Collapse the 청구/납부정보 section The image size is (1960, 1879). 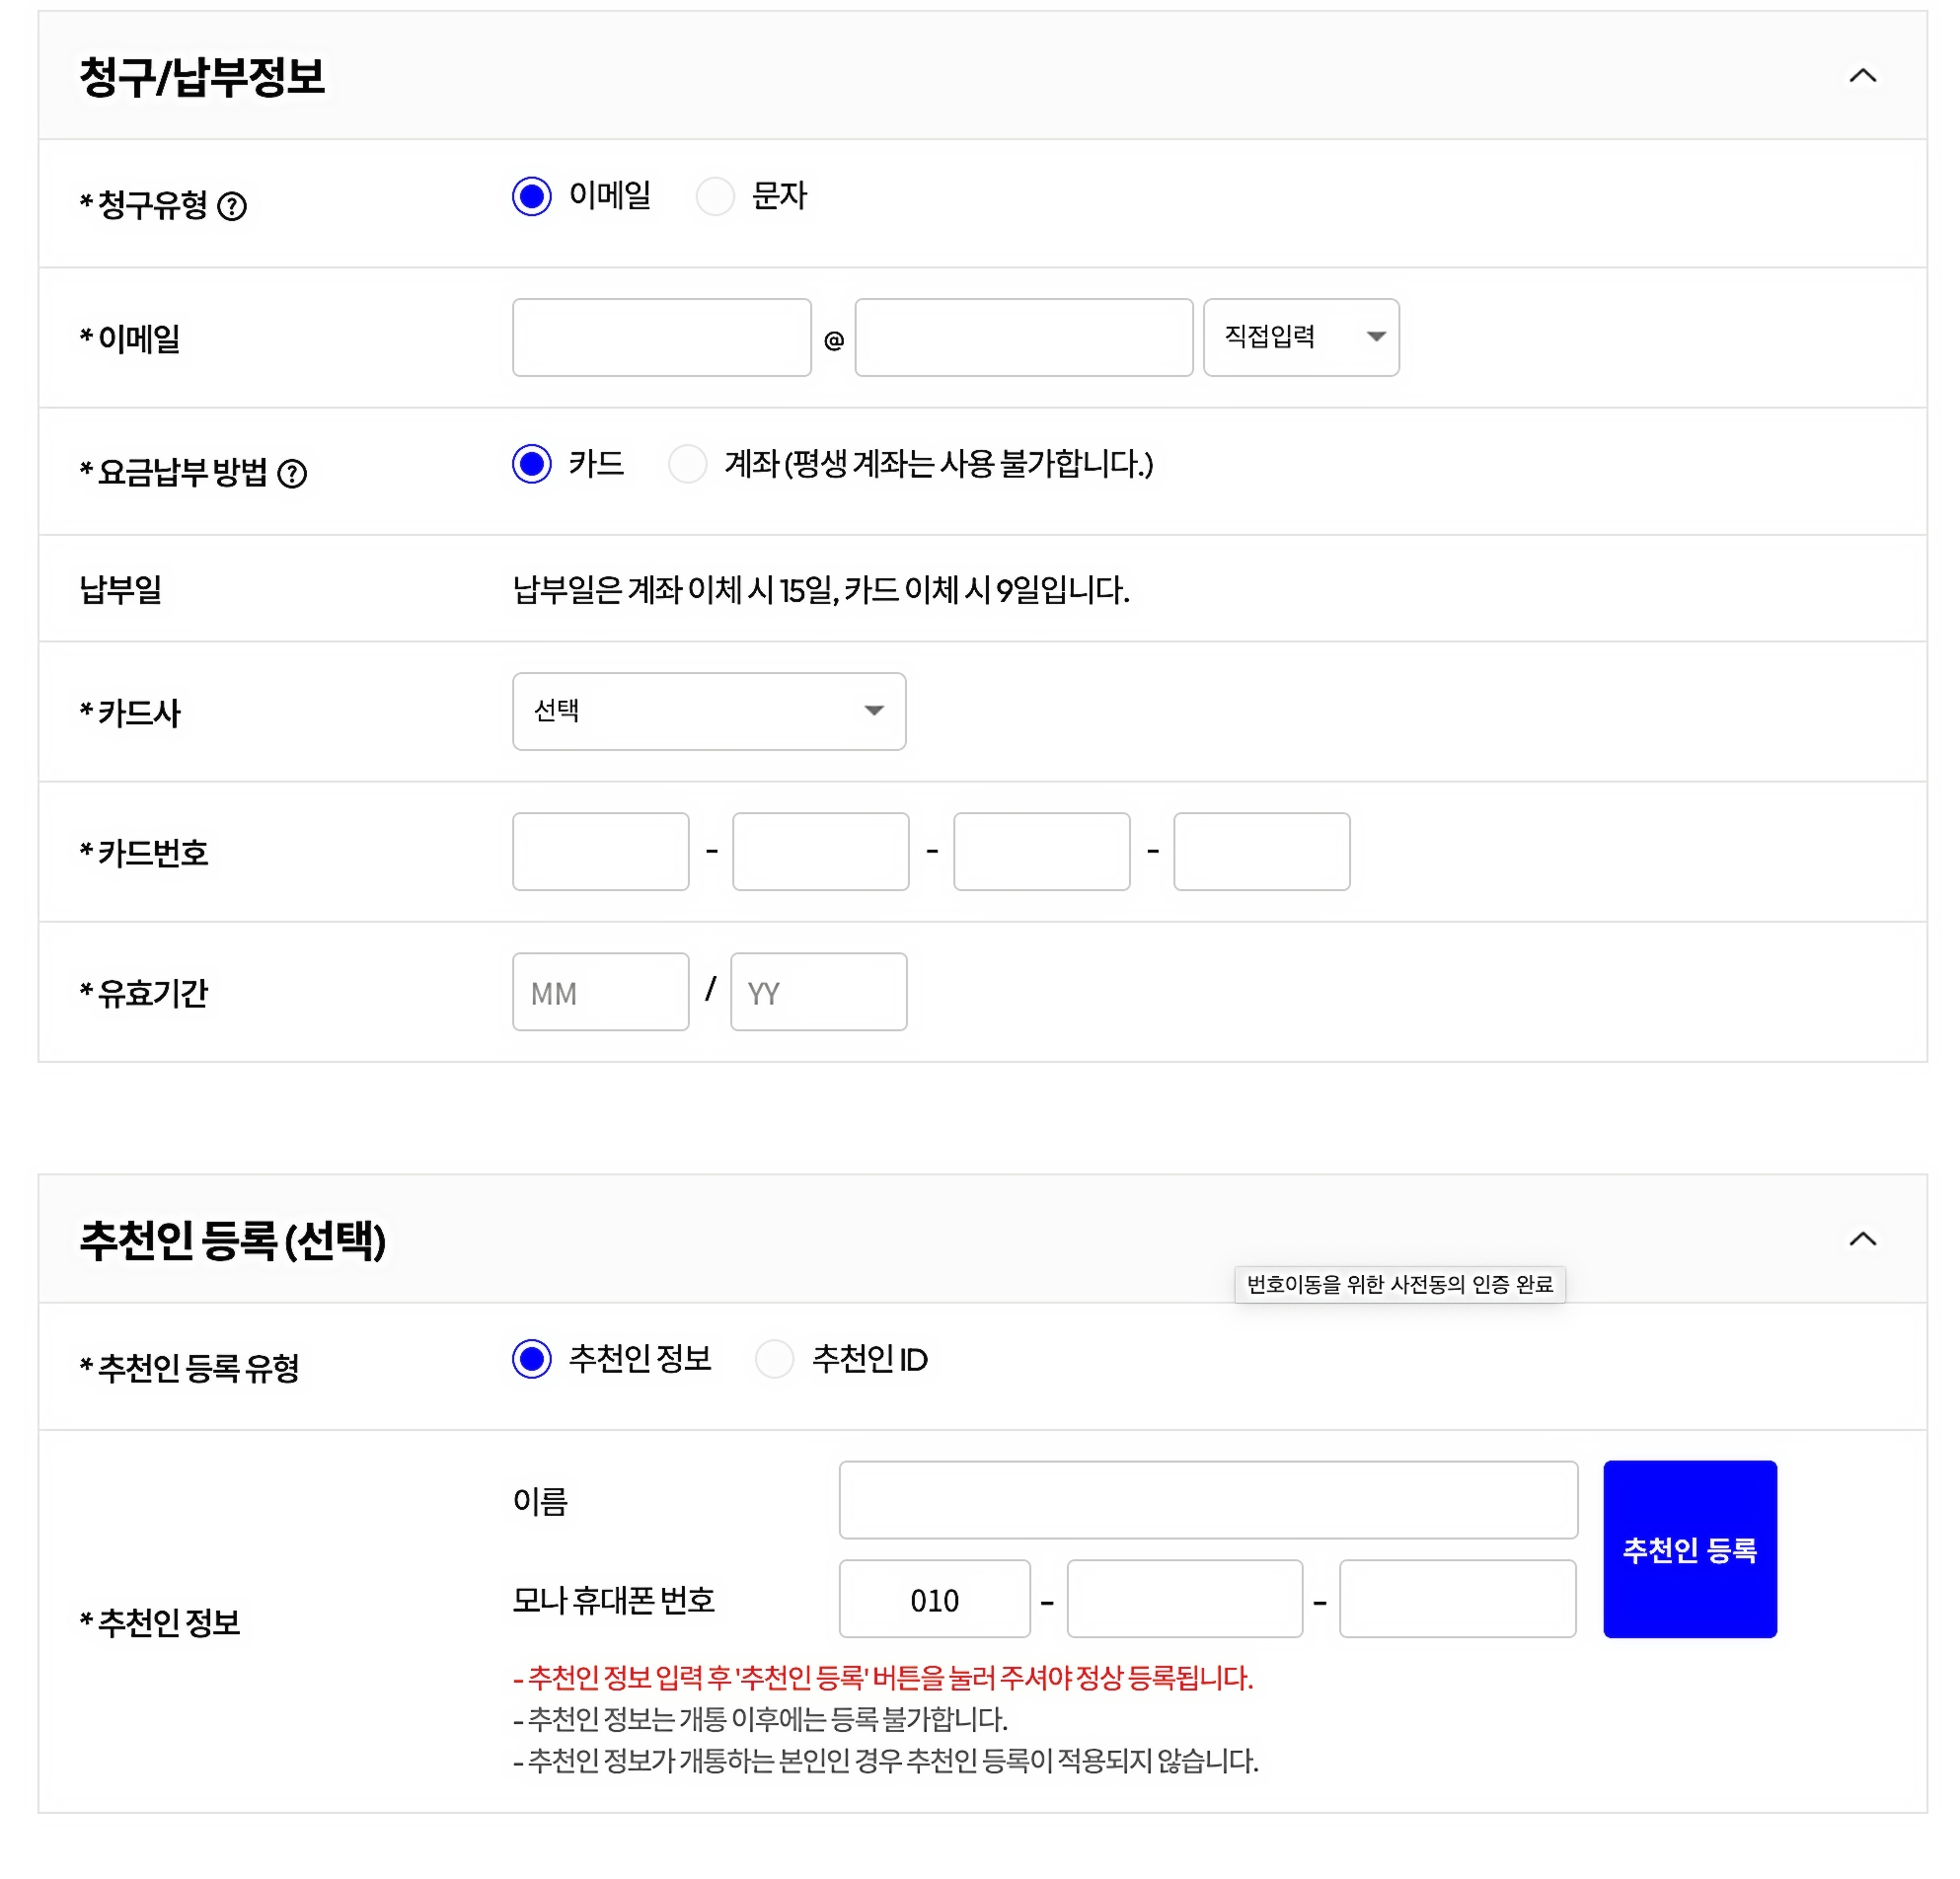point(1862,76)
